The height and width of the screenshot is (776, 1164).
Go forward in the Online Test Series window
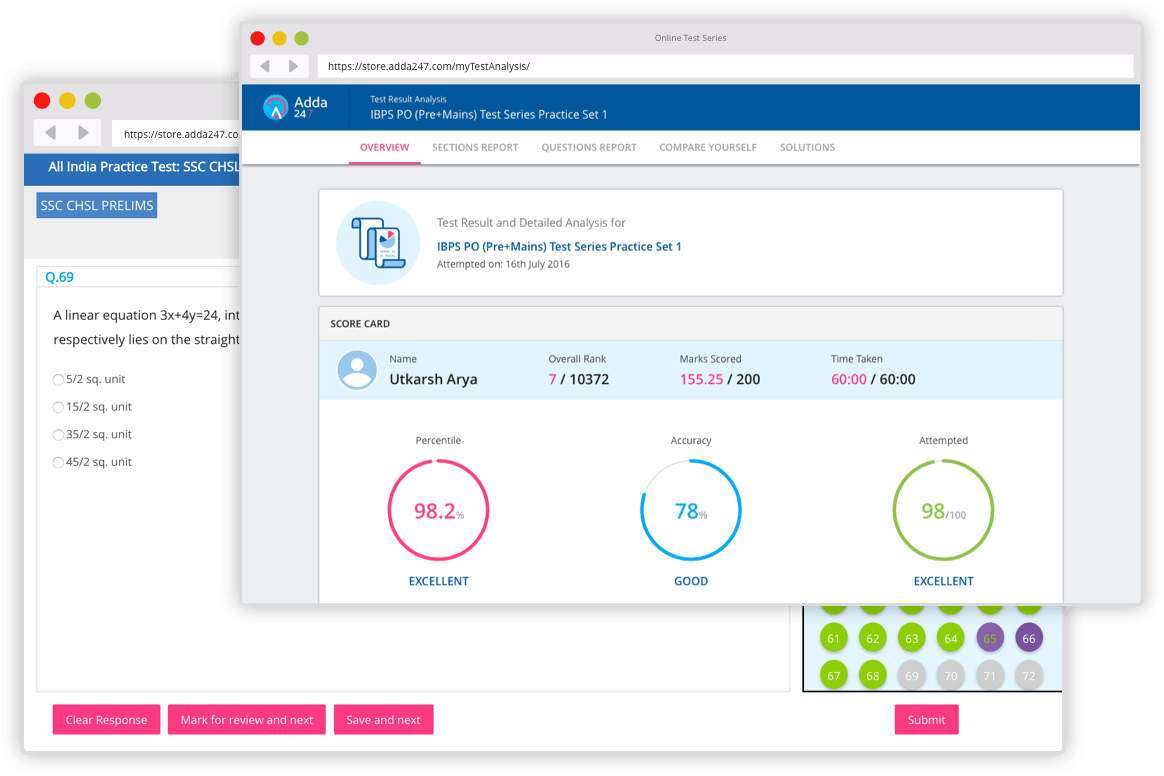294,66
